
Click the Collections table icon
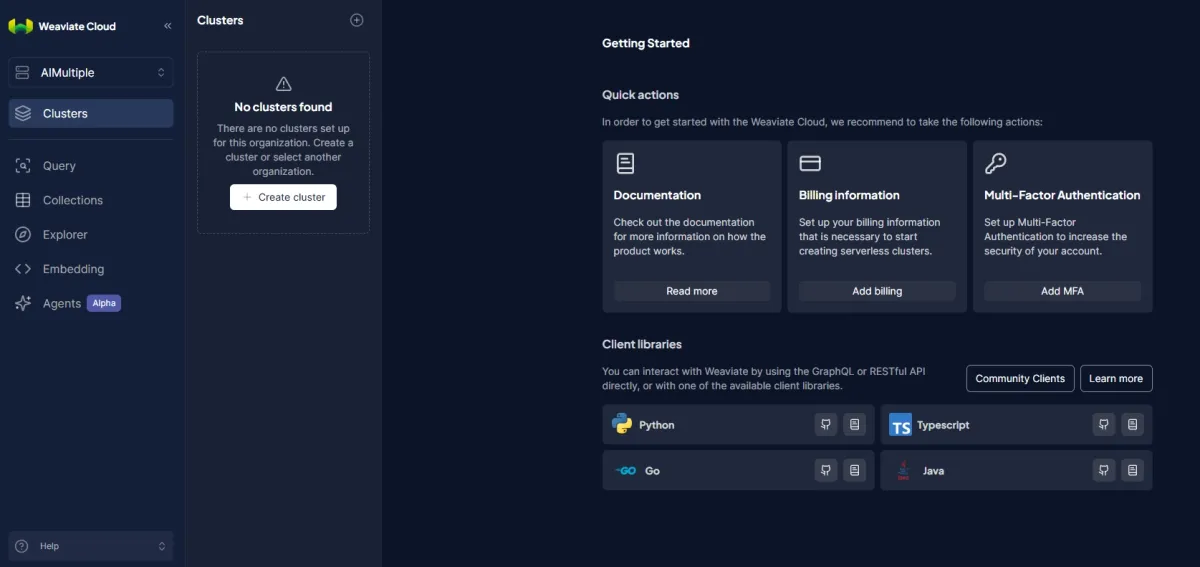pos(23,200)
